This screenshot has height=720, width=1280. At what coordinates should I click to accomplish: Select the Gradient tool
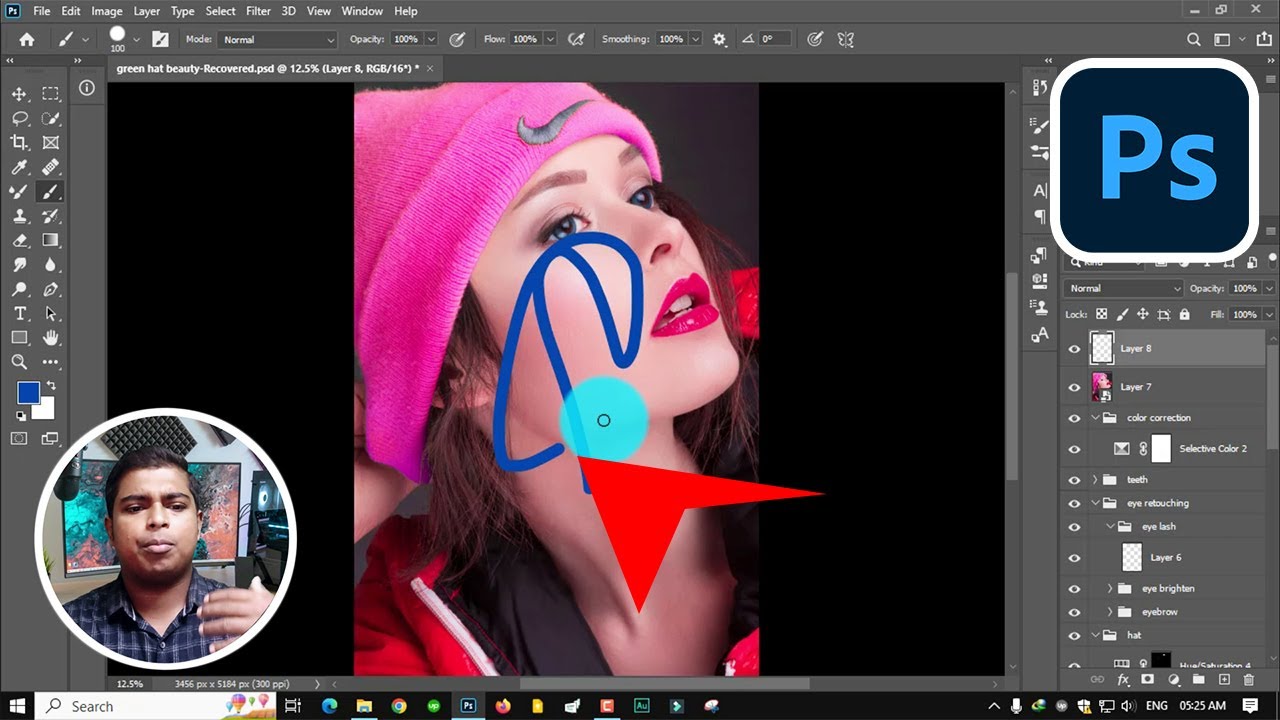click(x=50, y=240)
